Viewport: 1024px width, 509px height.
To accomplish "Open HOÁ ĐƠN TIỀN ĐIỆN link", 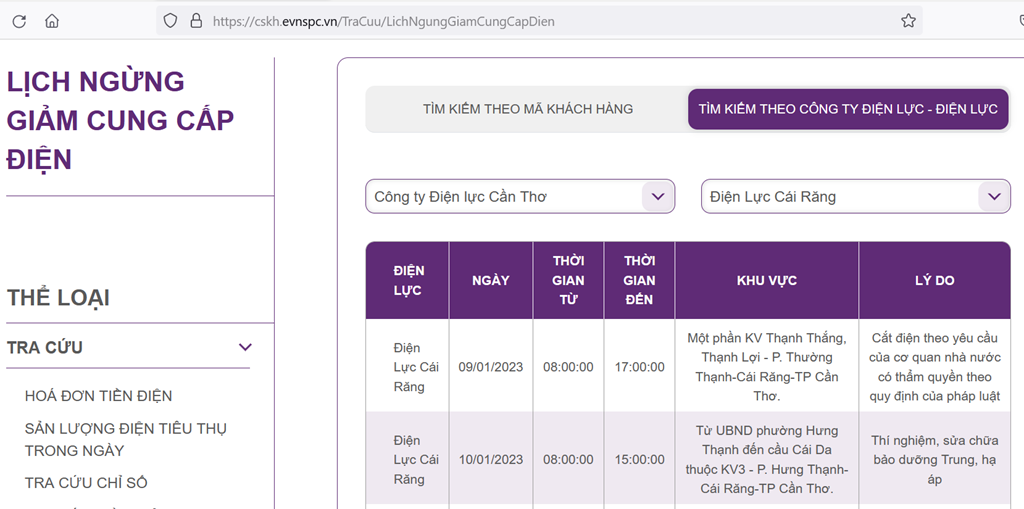I will tap(99, 396).
